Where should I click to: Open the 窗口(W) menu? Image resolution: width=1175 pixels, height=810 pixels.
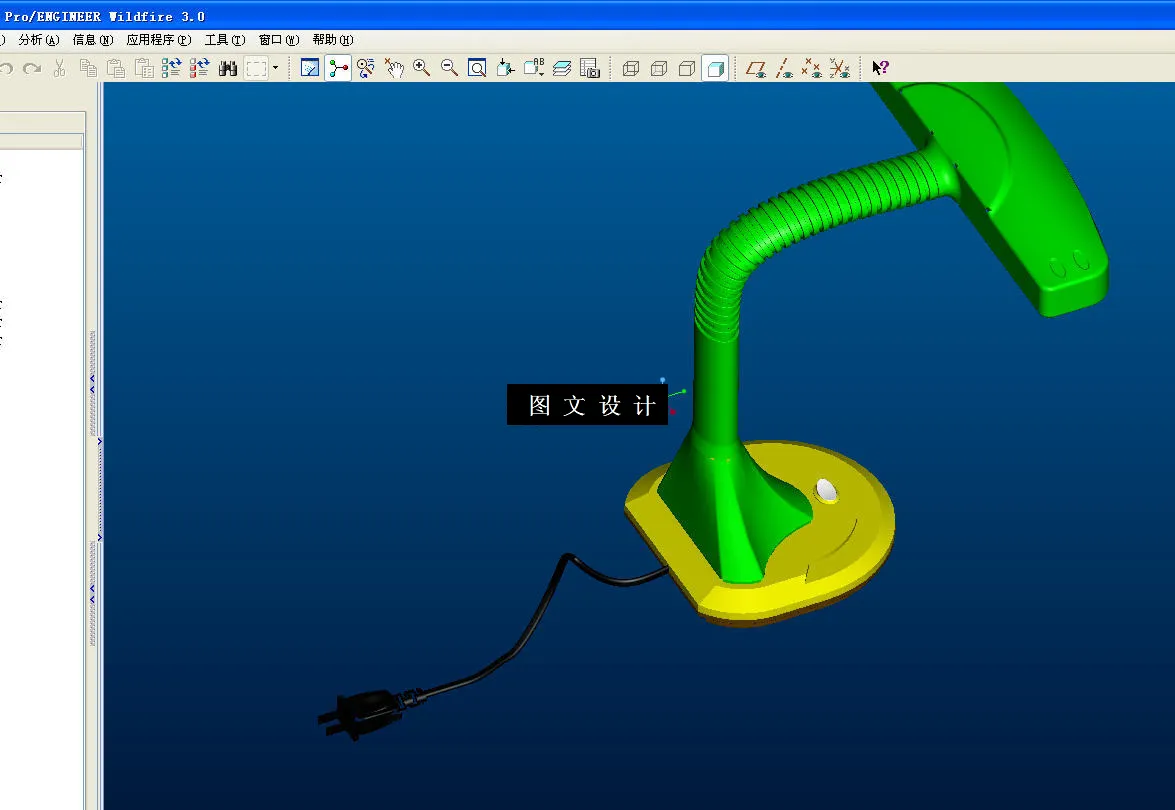click(x=279, y=40)
